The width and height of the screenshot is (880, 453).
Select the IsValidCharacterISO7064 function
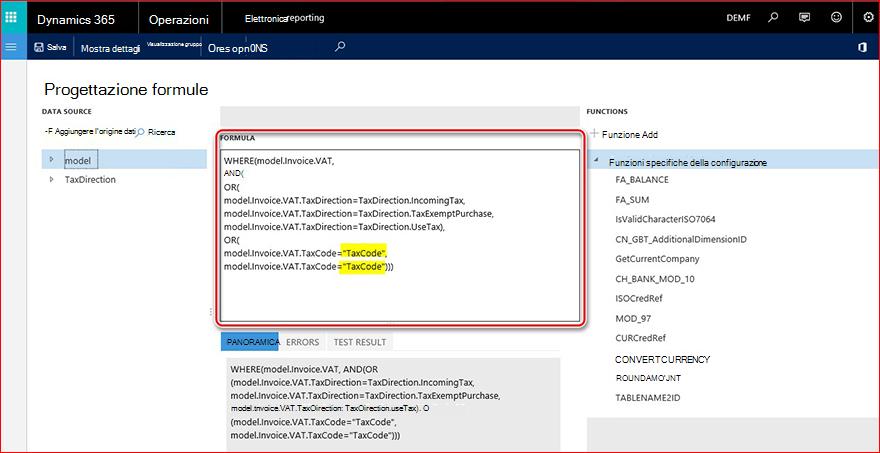[665, 219]
